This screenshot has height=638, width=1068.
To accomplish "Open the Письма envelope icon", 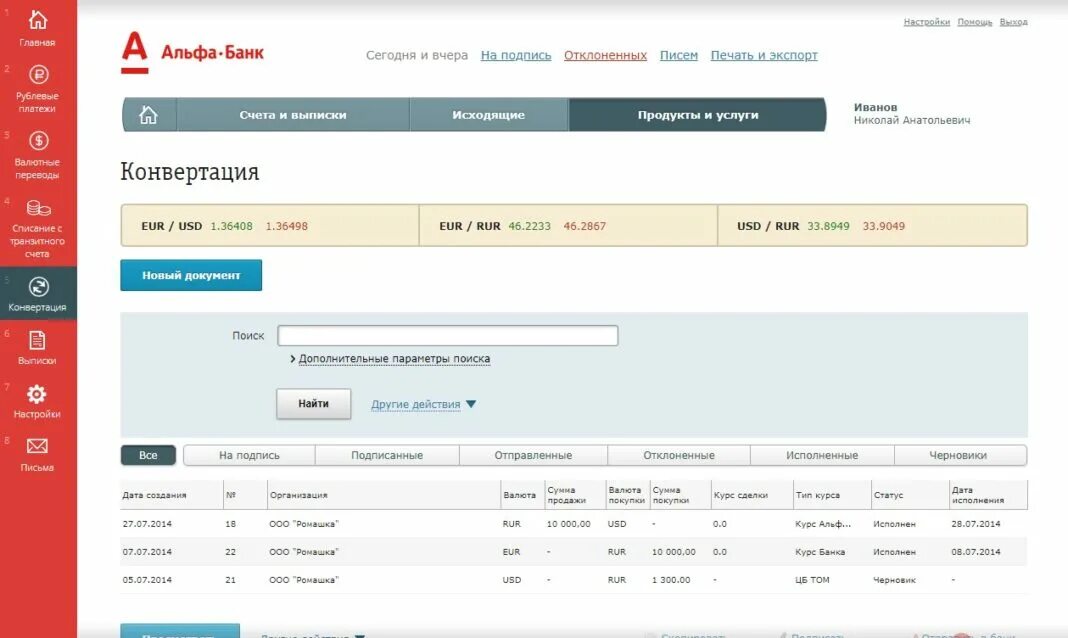I will coord(37,446).
